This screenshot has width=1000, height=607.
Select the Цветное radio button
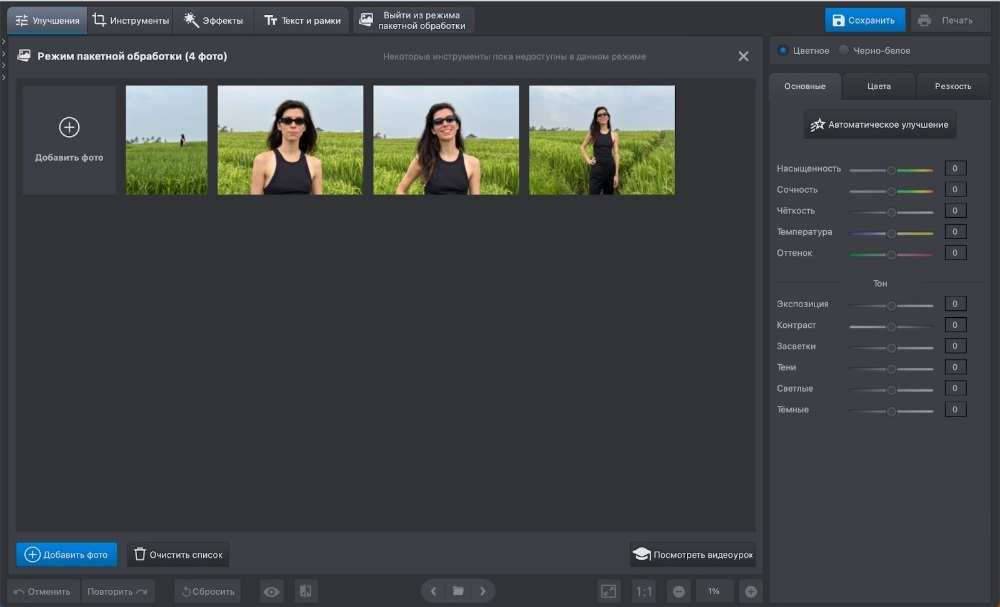pyautogui.click(x=783, y=50)
